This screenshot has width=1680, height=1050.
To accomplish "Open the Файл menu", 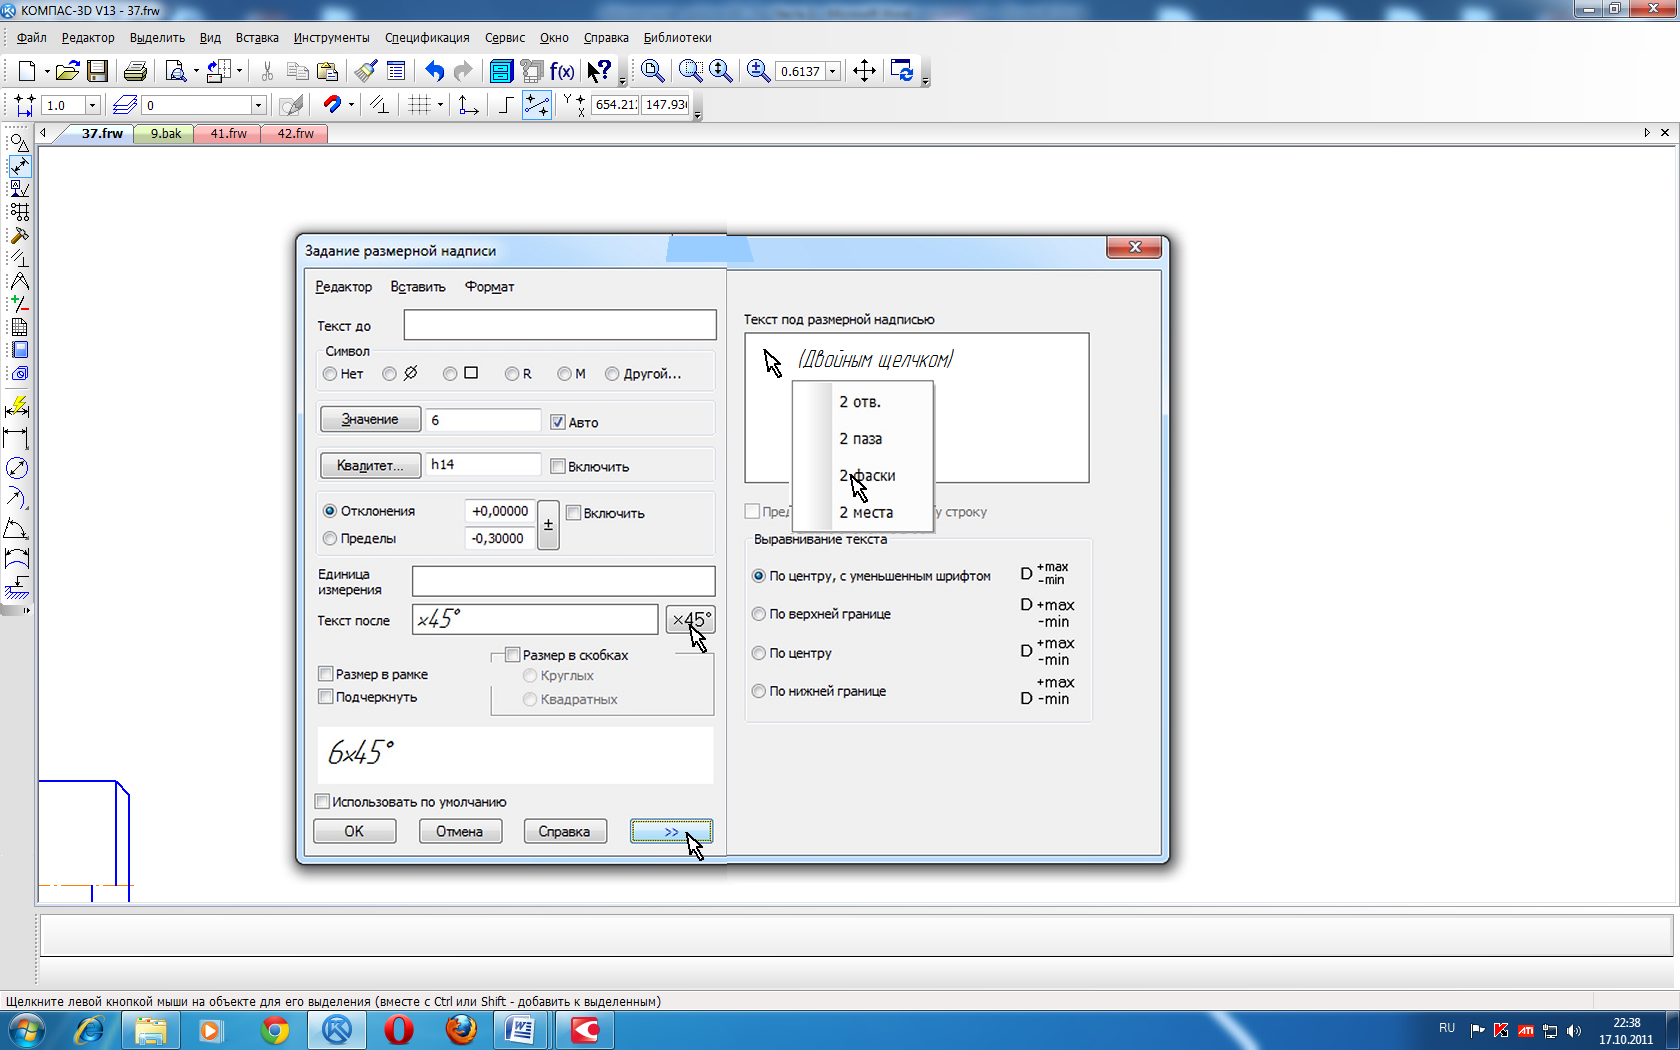I will [x=31, y=38].
